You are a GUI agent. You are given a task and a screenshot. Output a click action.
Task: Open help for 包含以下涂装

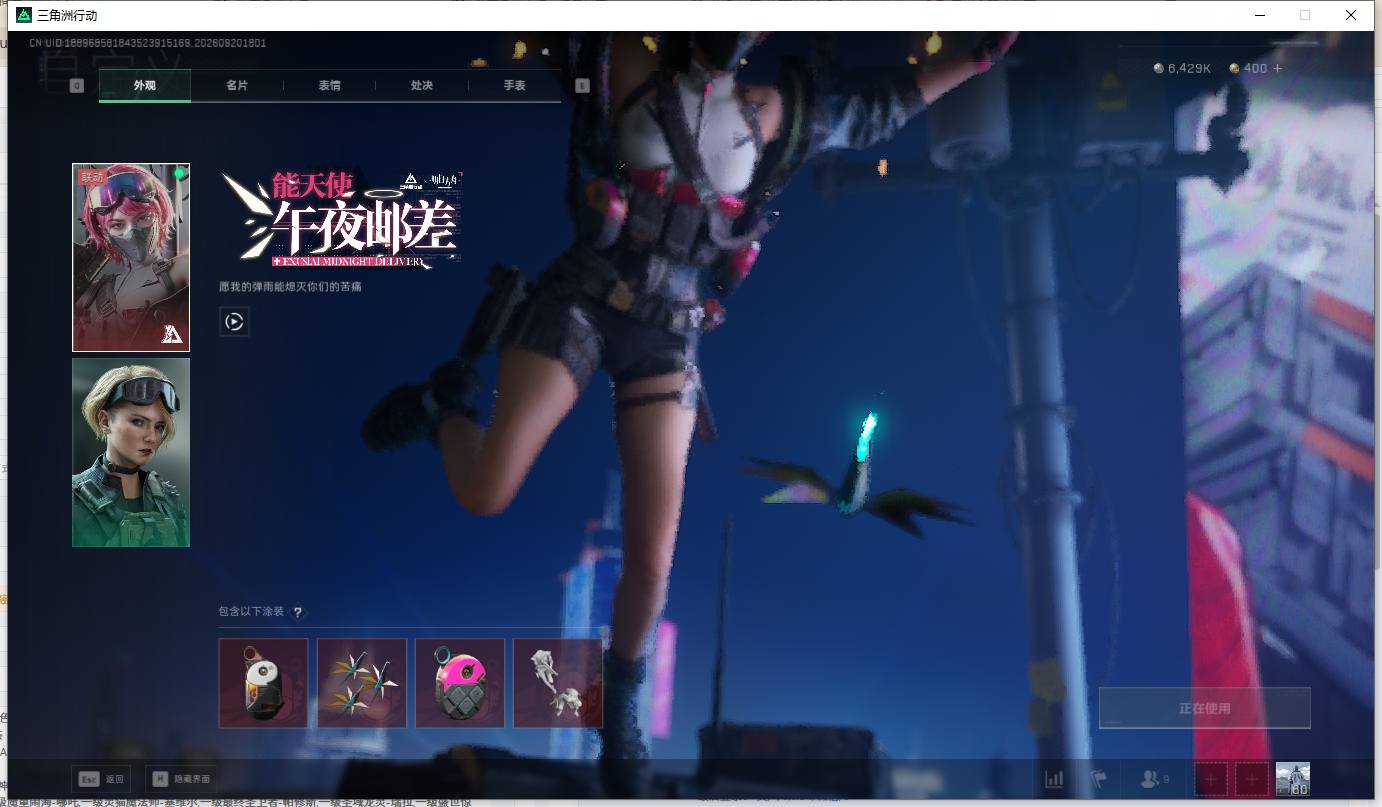298,612
